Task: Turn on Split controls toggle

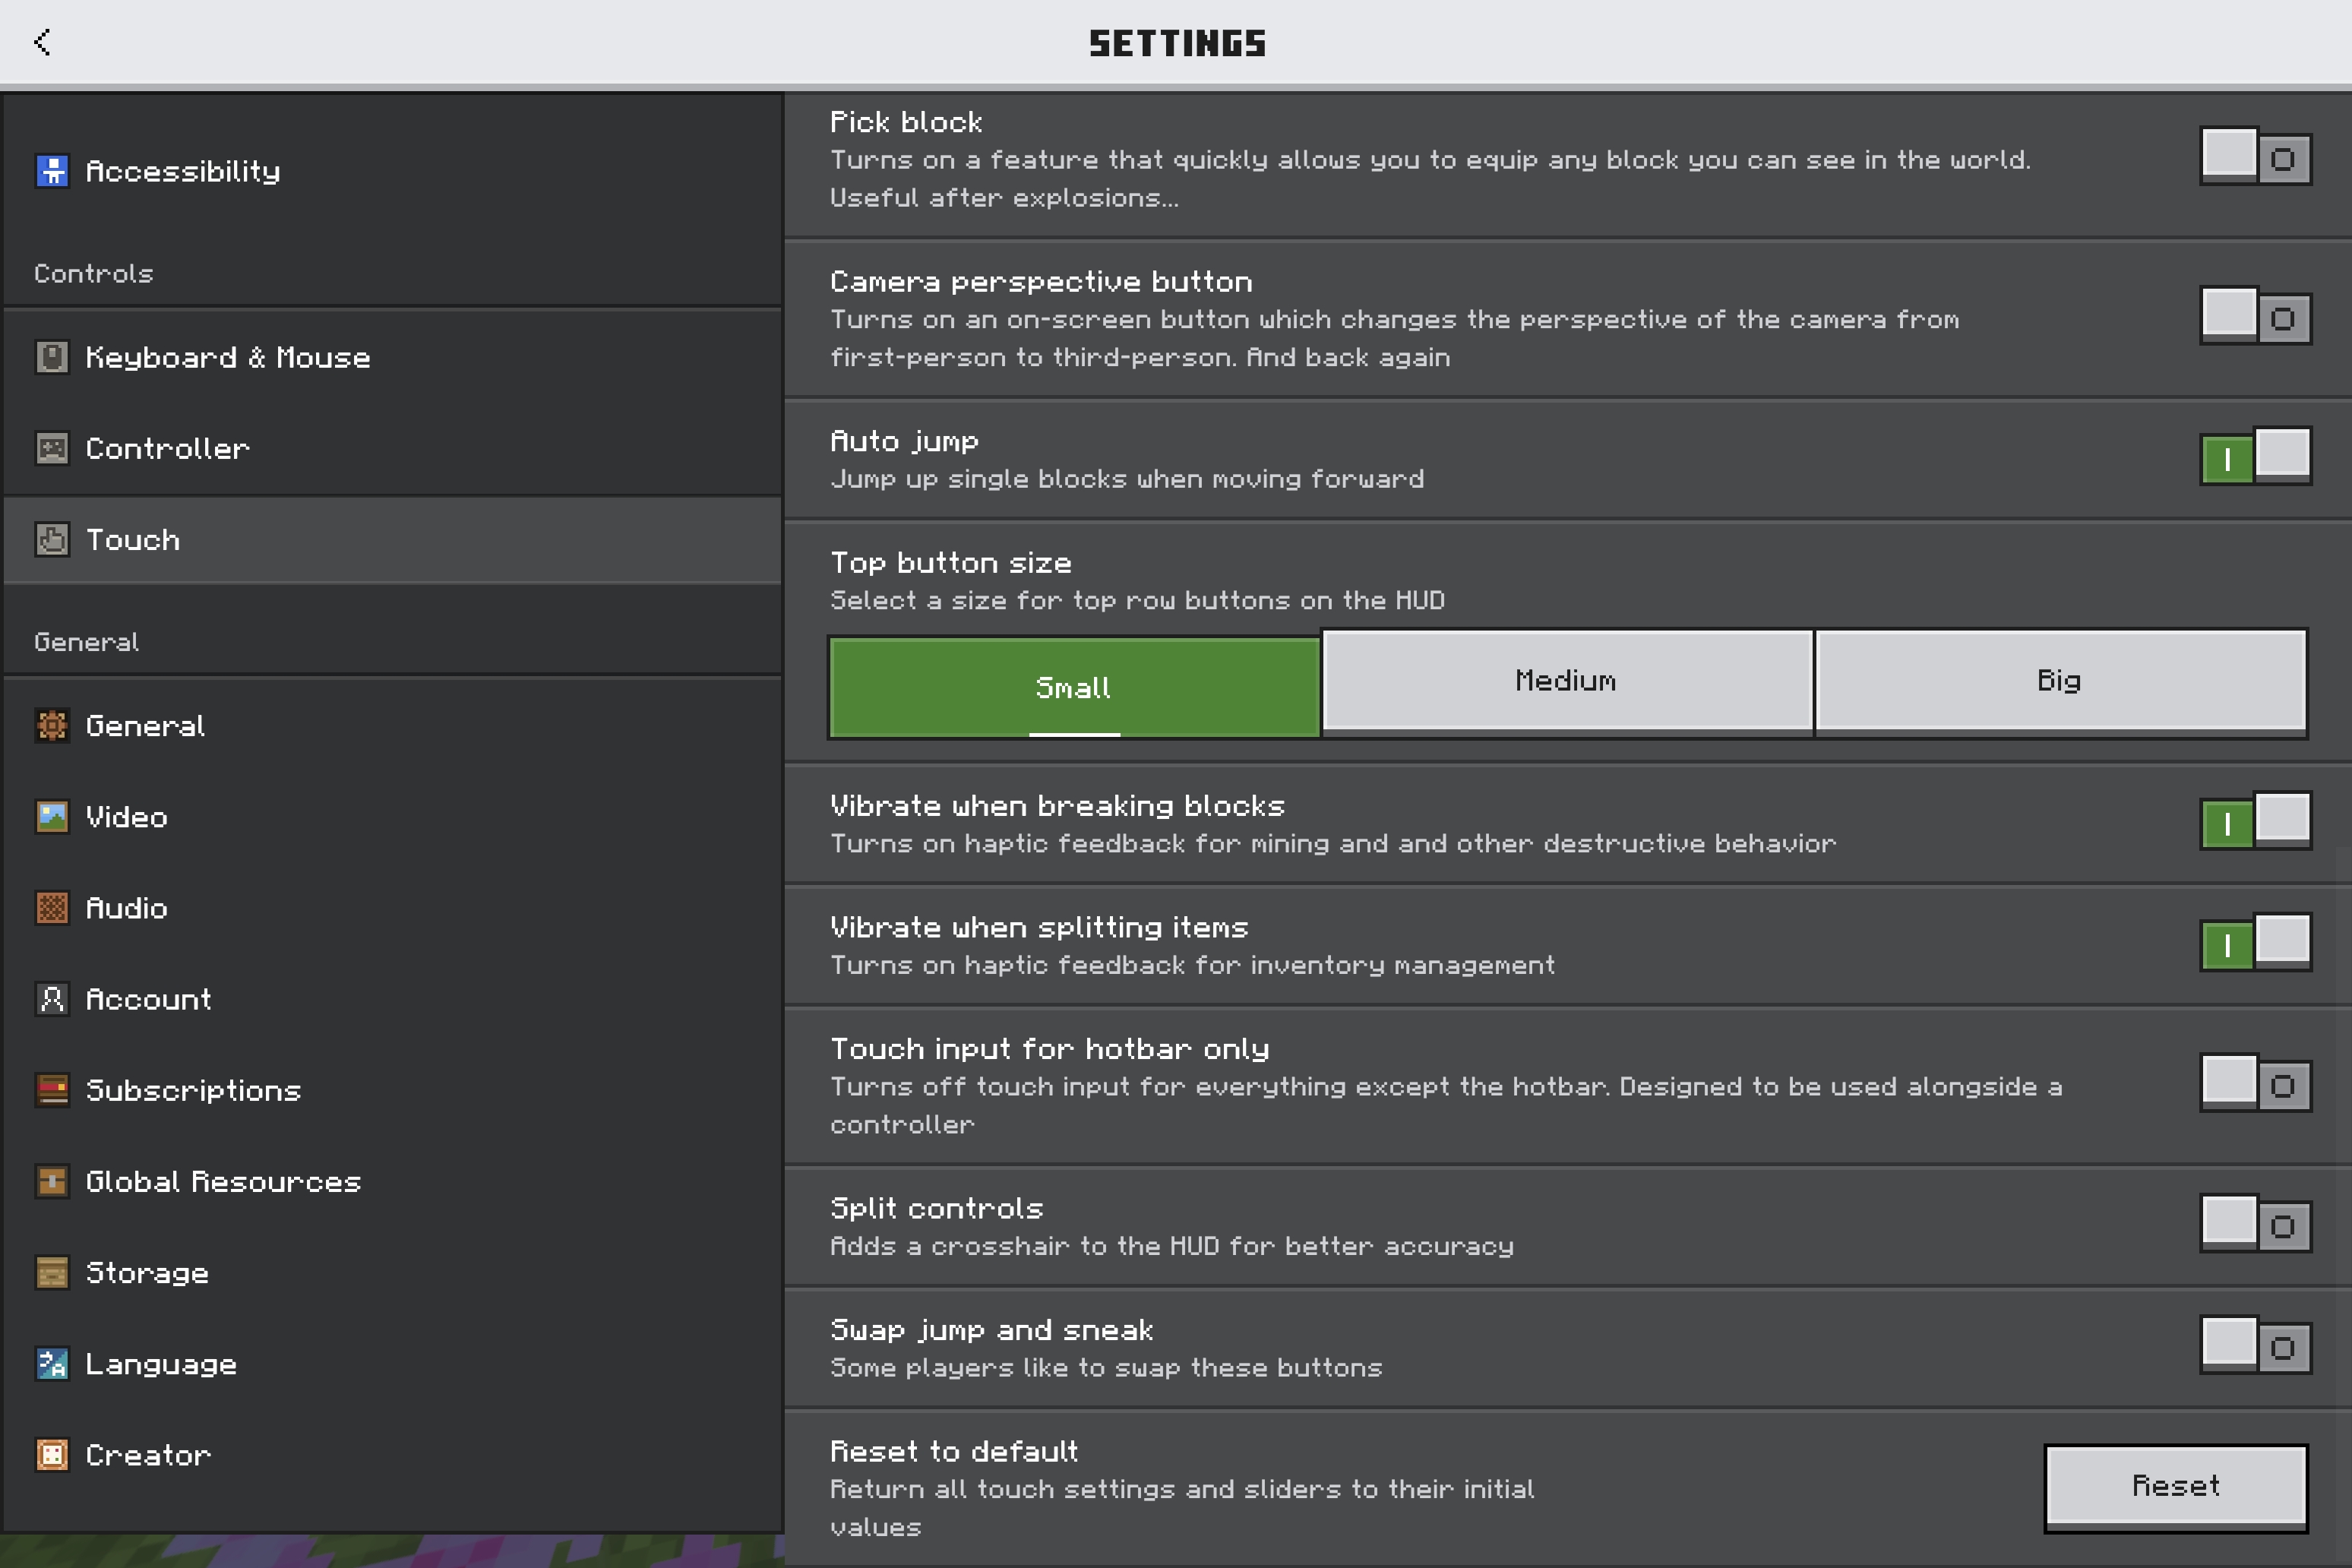Action: pyautogui.click(x=2255, y=1223)
